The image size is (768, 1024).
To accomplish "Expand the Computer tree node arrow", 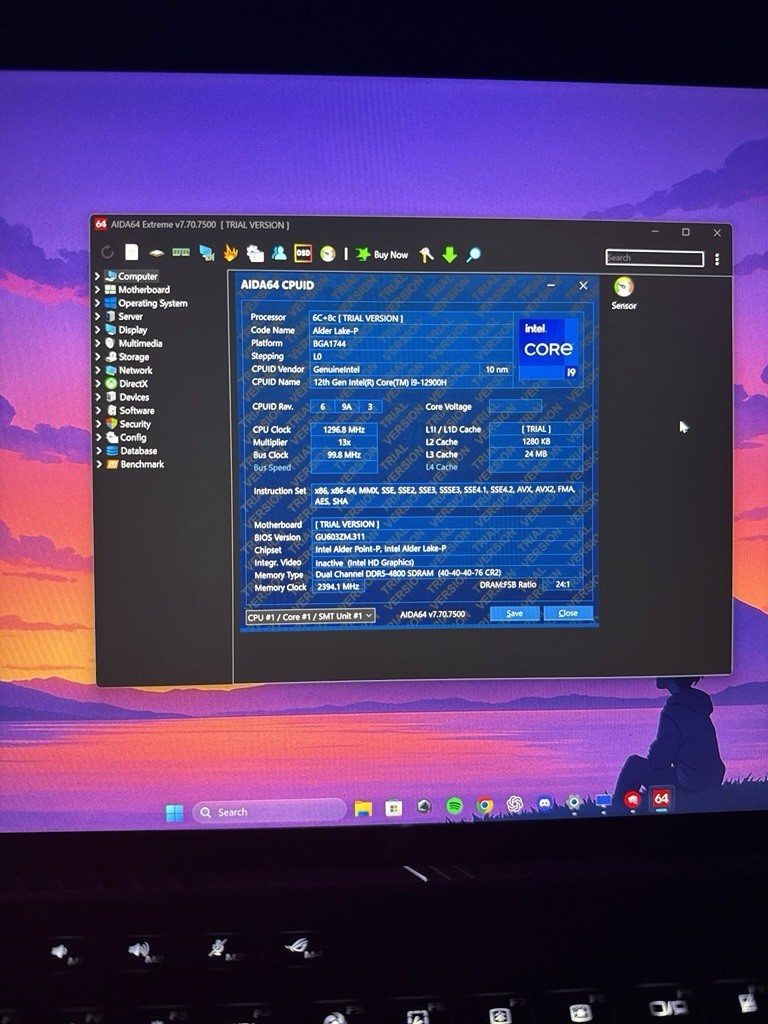I will 98,276.
